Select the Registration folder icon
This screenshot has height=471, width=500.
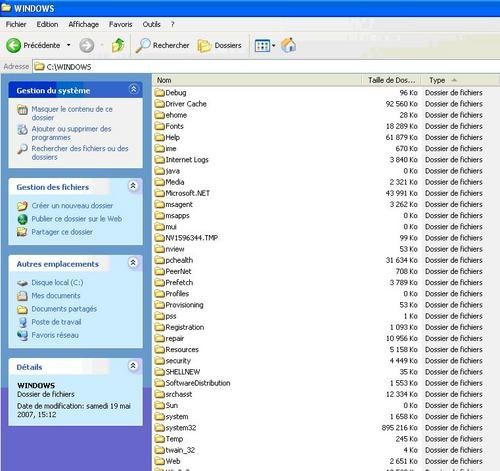160,327
